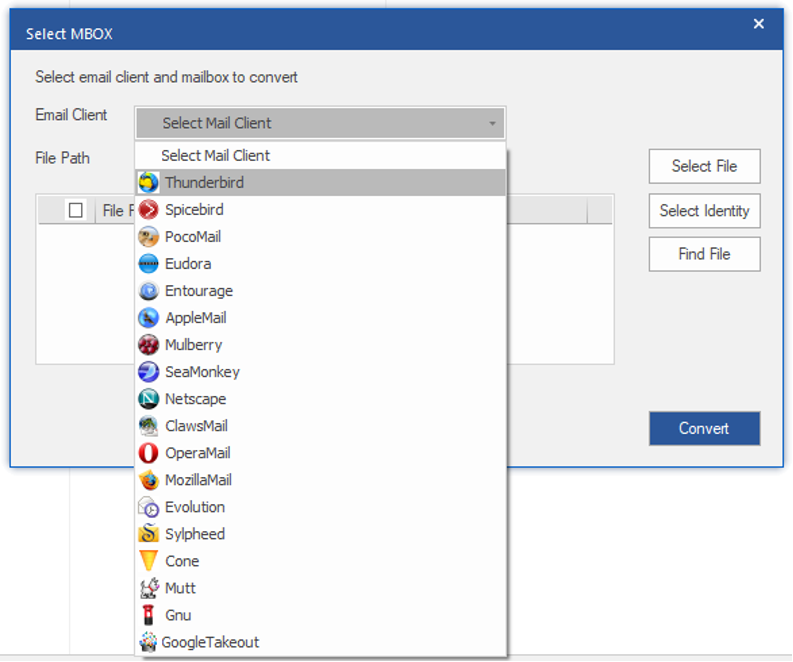Click the Mutt dog icon
793x662 pixels.
148,588
